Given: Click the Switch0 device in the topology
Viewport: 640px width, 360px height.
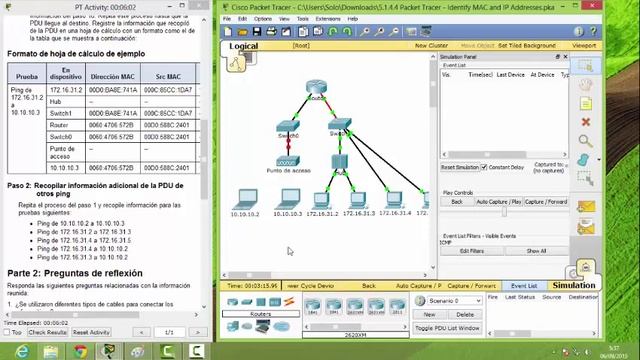Looking at the screenshot, I should click(288, 127).
